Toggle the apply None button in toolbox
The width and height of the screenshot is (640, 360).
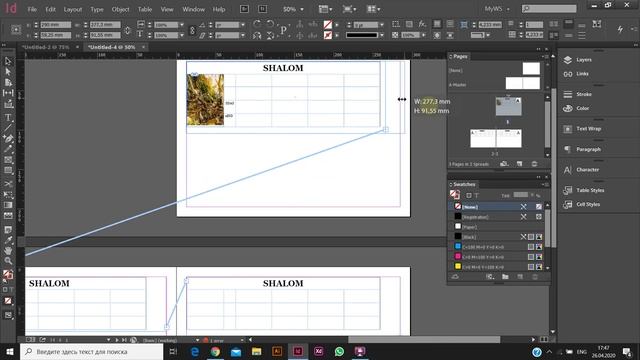click(8, 301)
